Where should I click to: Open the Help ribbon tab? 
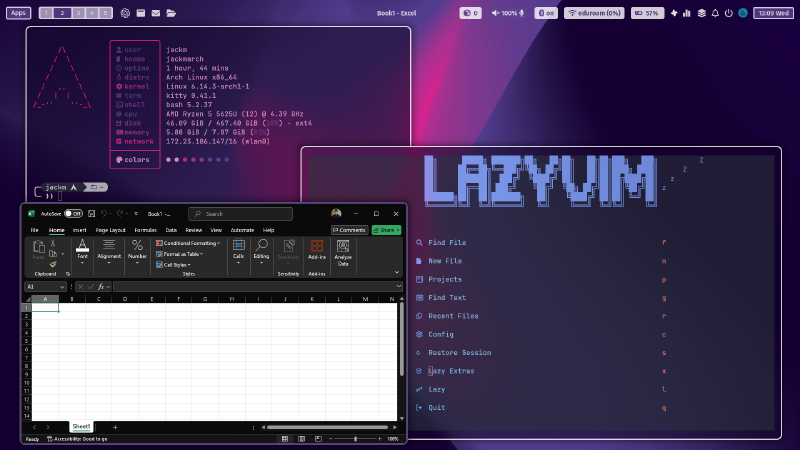268,230
